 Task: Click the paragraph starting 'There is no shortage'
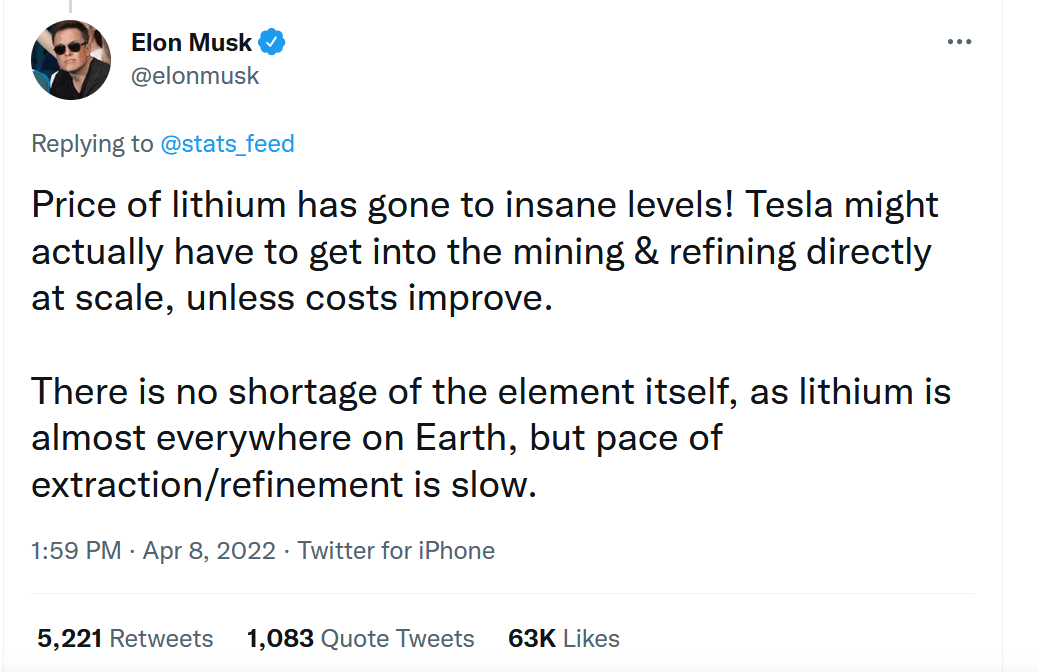tap(491, 438)
